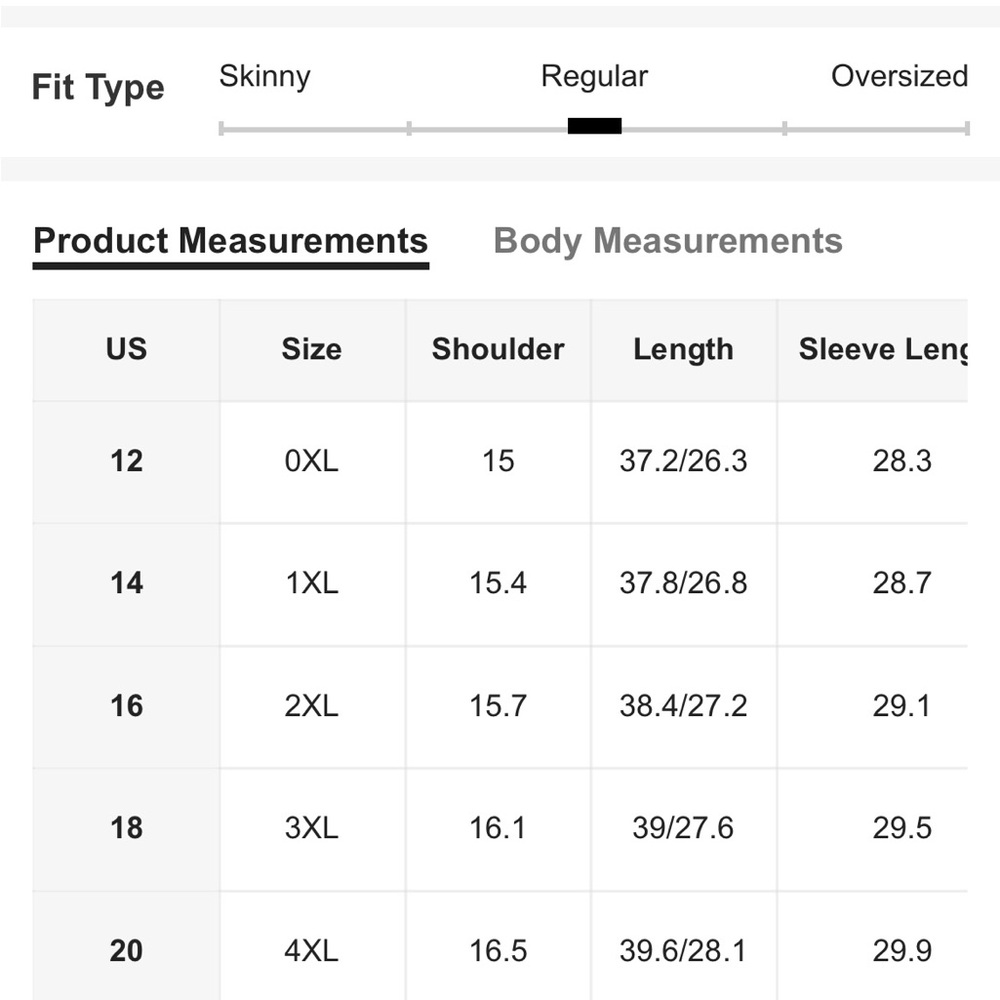Click the Regular fit slider marker
This screenshot has height=1000, width=1000.
click(594, 126)
